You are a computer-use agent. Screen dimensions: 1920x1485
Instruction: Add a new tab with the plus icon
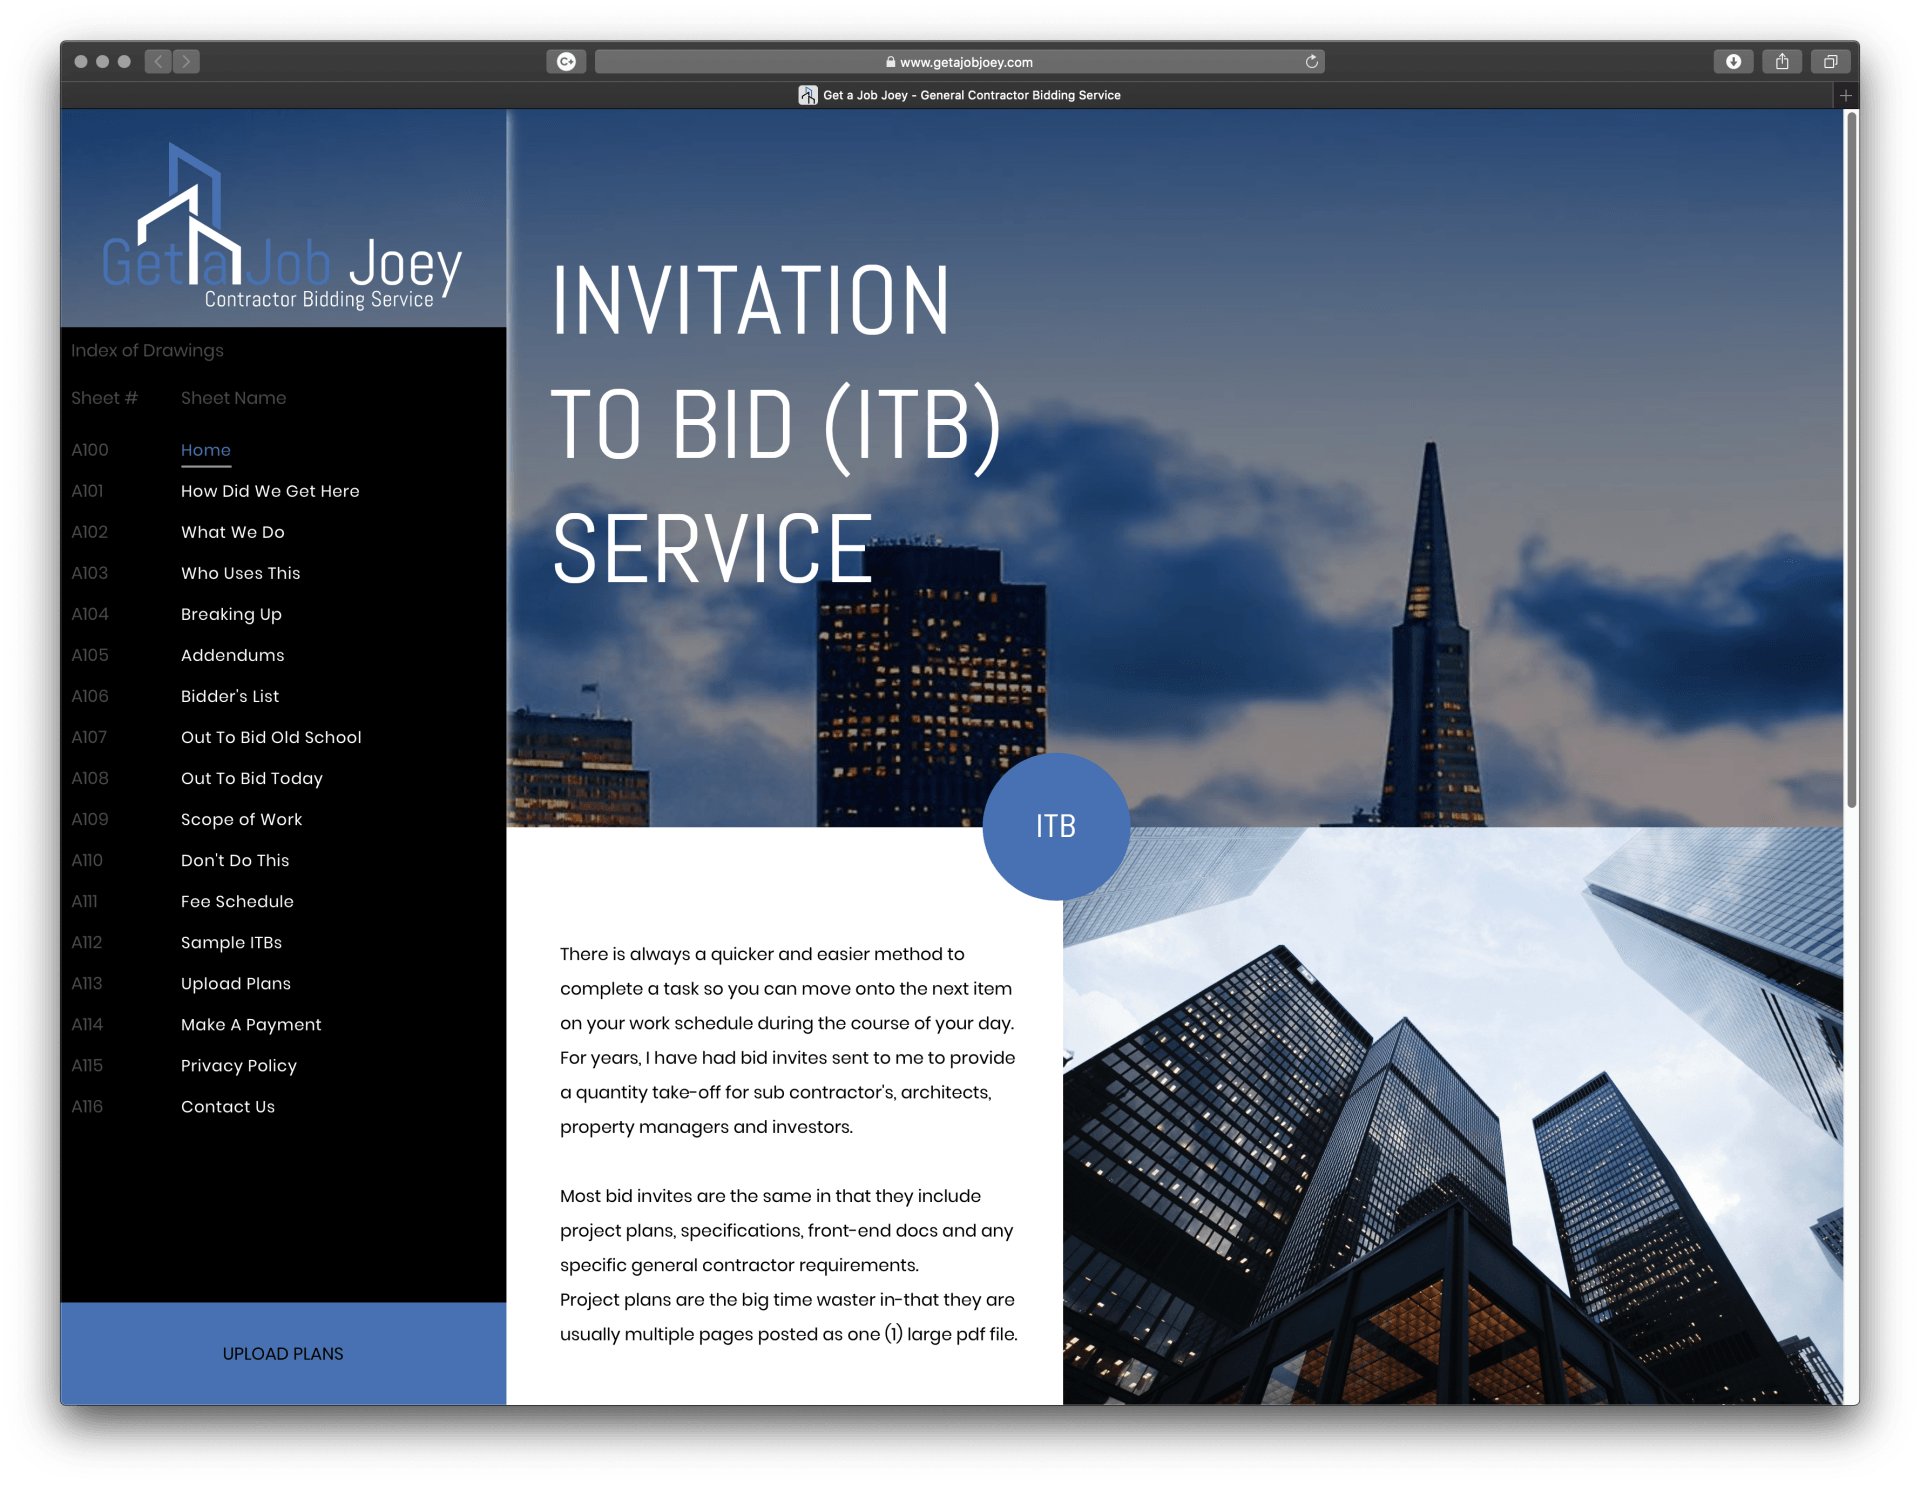[1846, 95]
